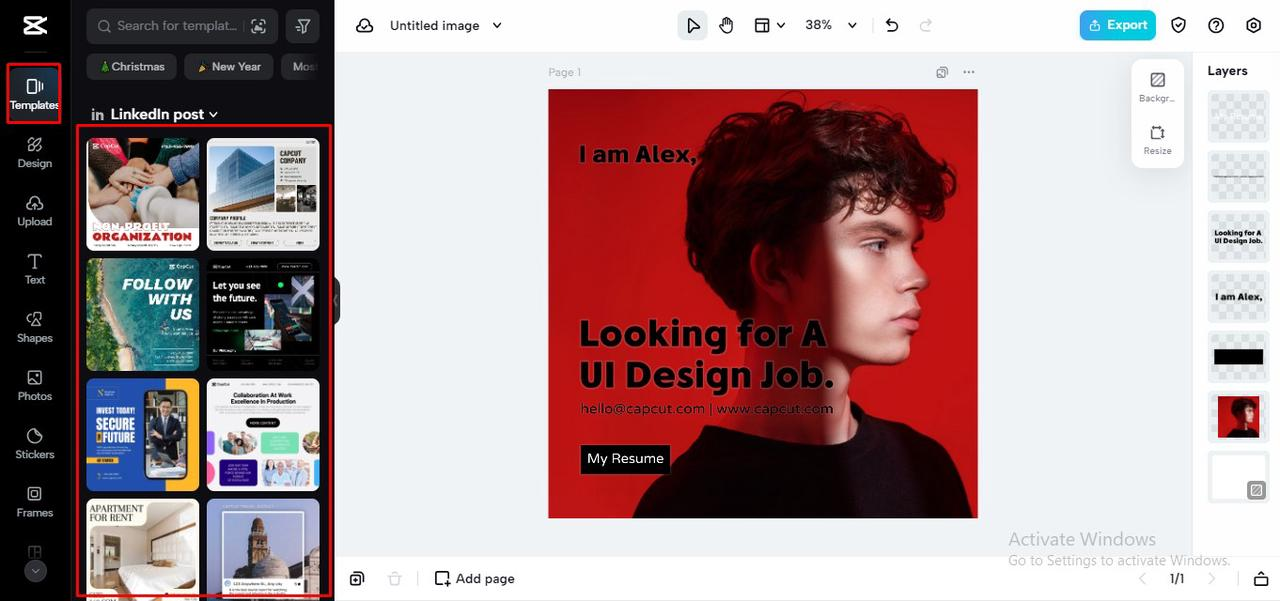This screenshot has width=1280, height=601.
Task: Click the My Resume button on canvas
Action: click(625, 458)
